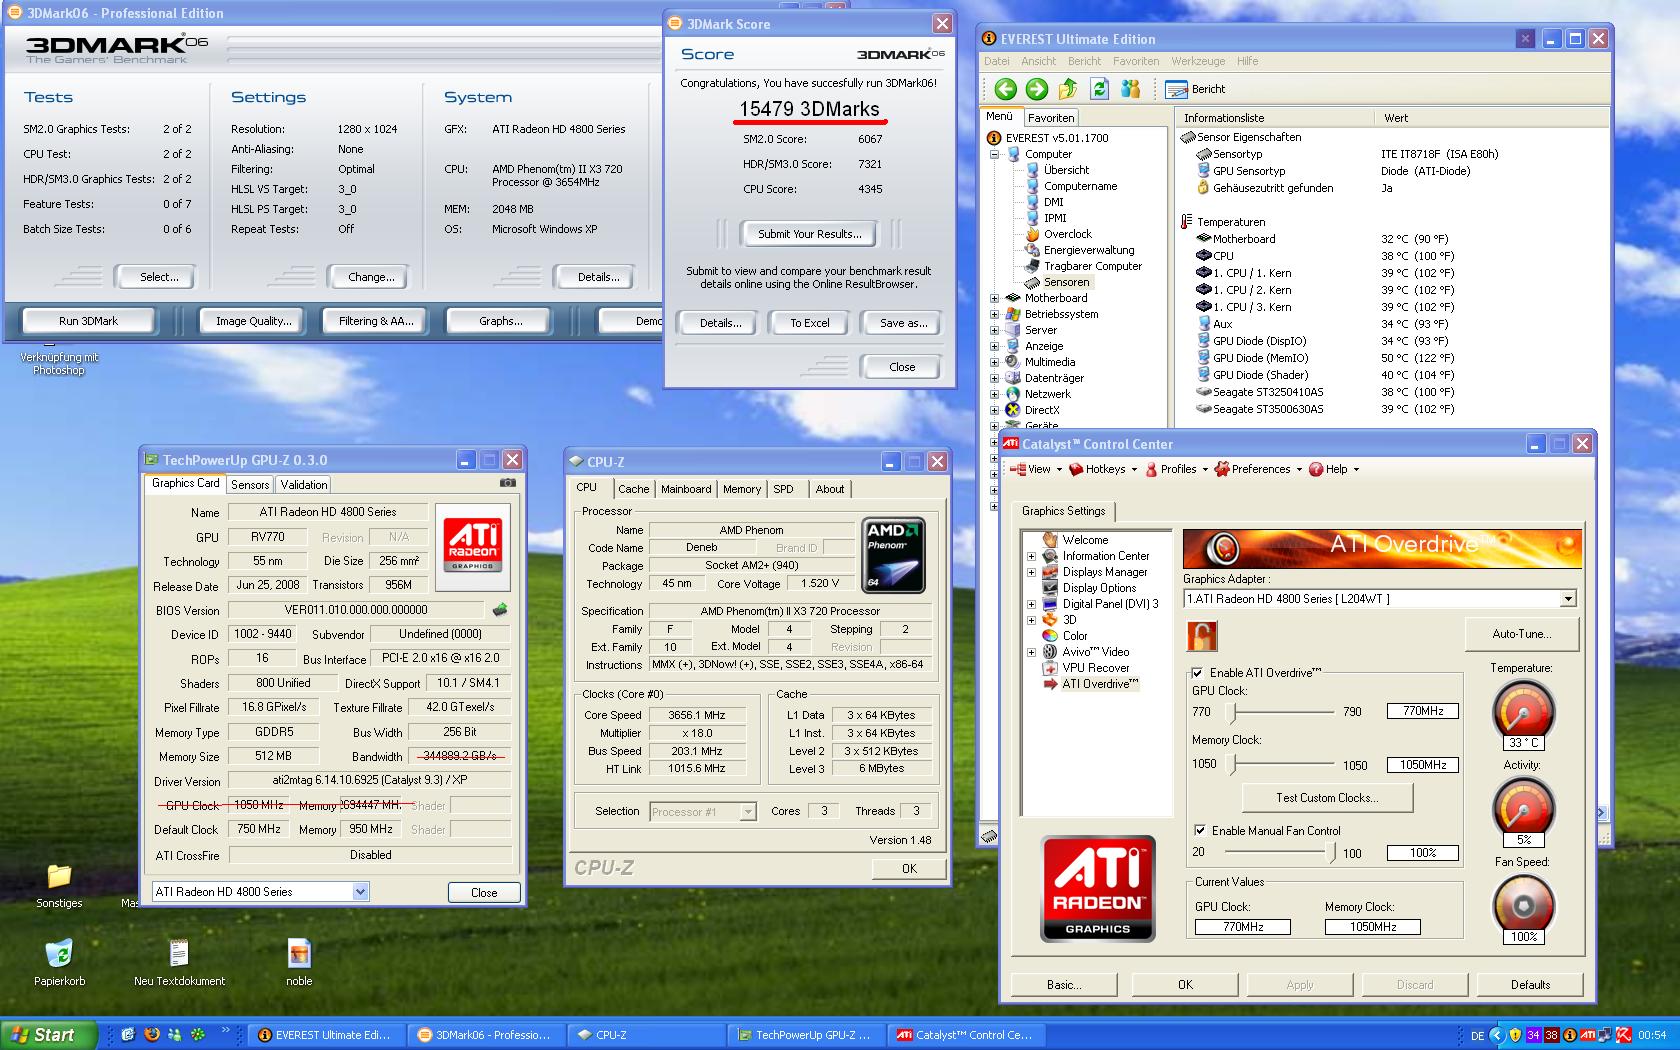This screenshot has width=1680, height=1050.
Task: Click the EVEREST green forward arrow
Action: pos(1037,89)
